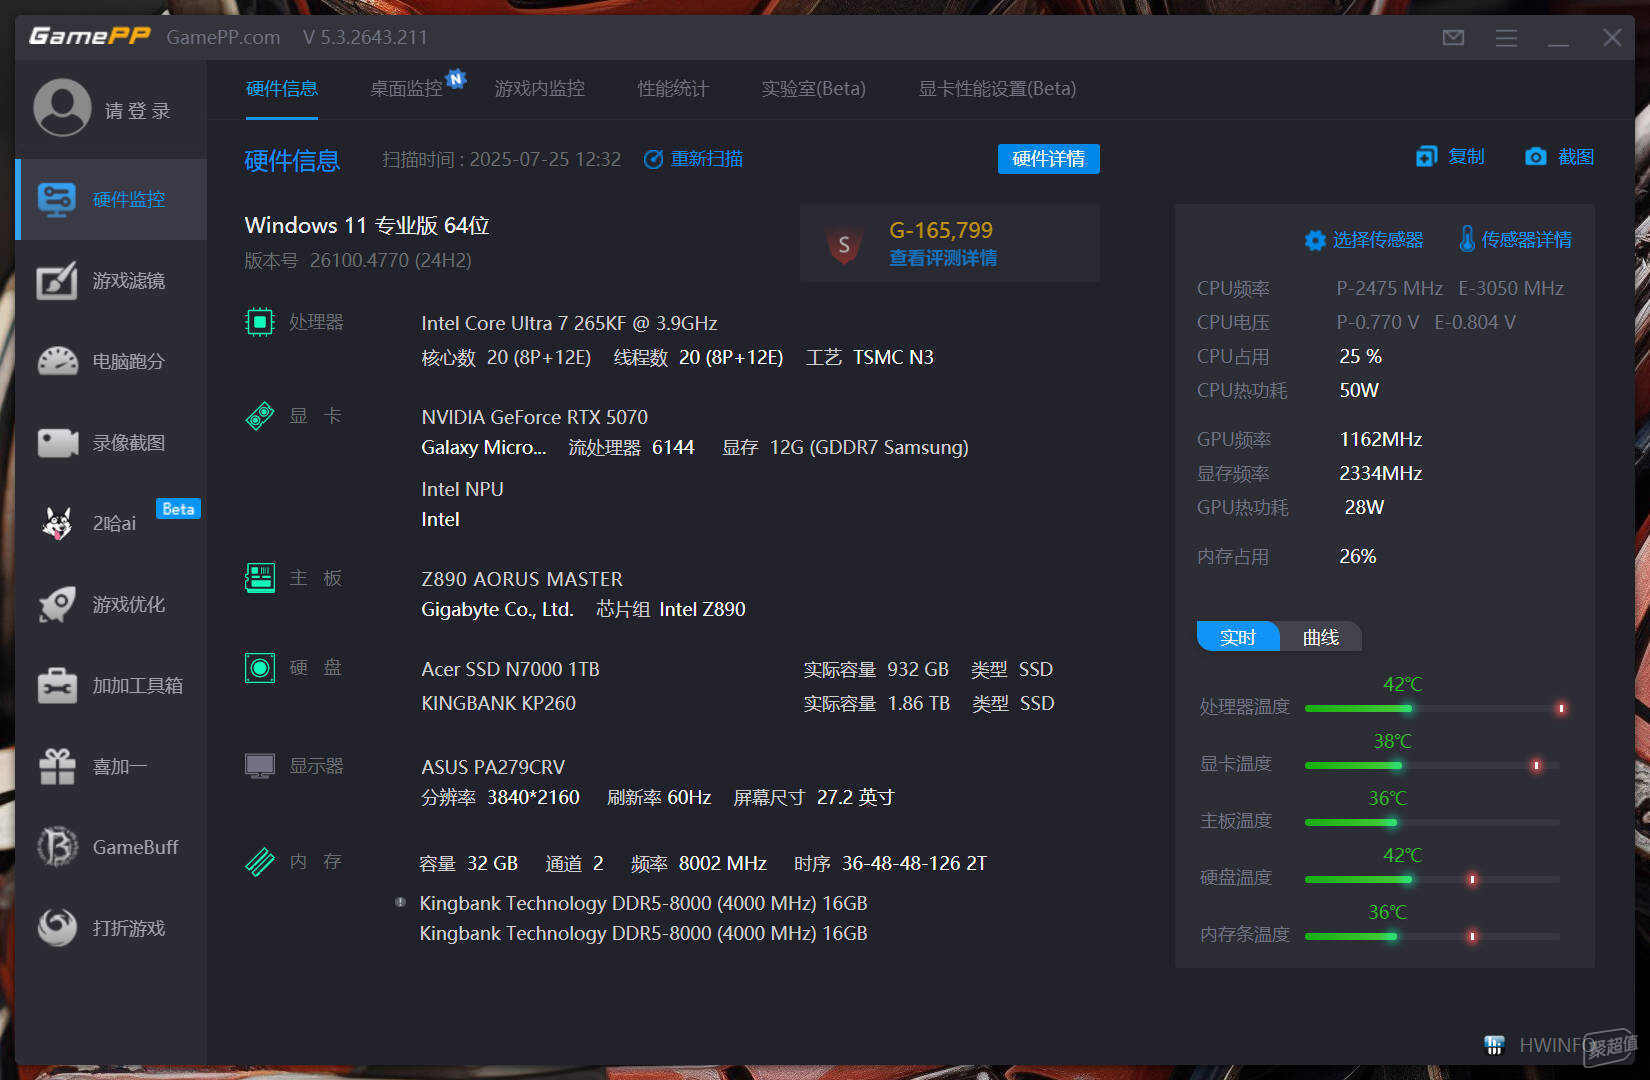This screenshot has width=1650, height=1080.
Task: Click the S score shield badge
Action: (x=844, y=244)
